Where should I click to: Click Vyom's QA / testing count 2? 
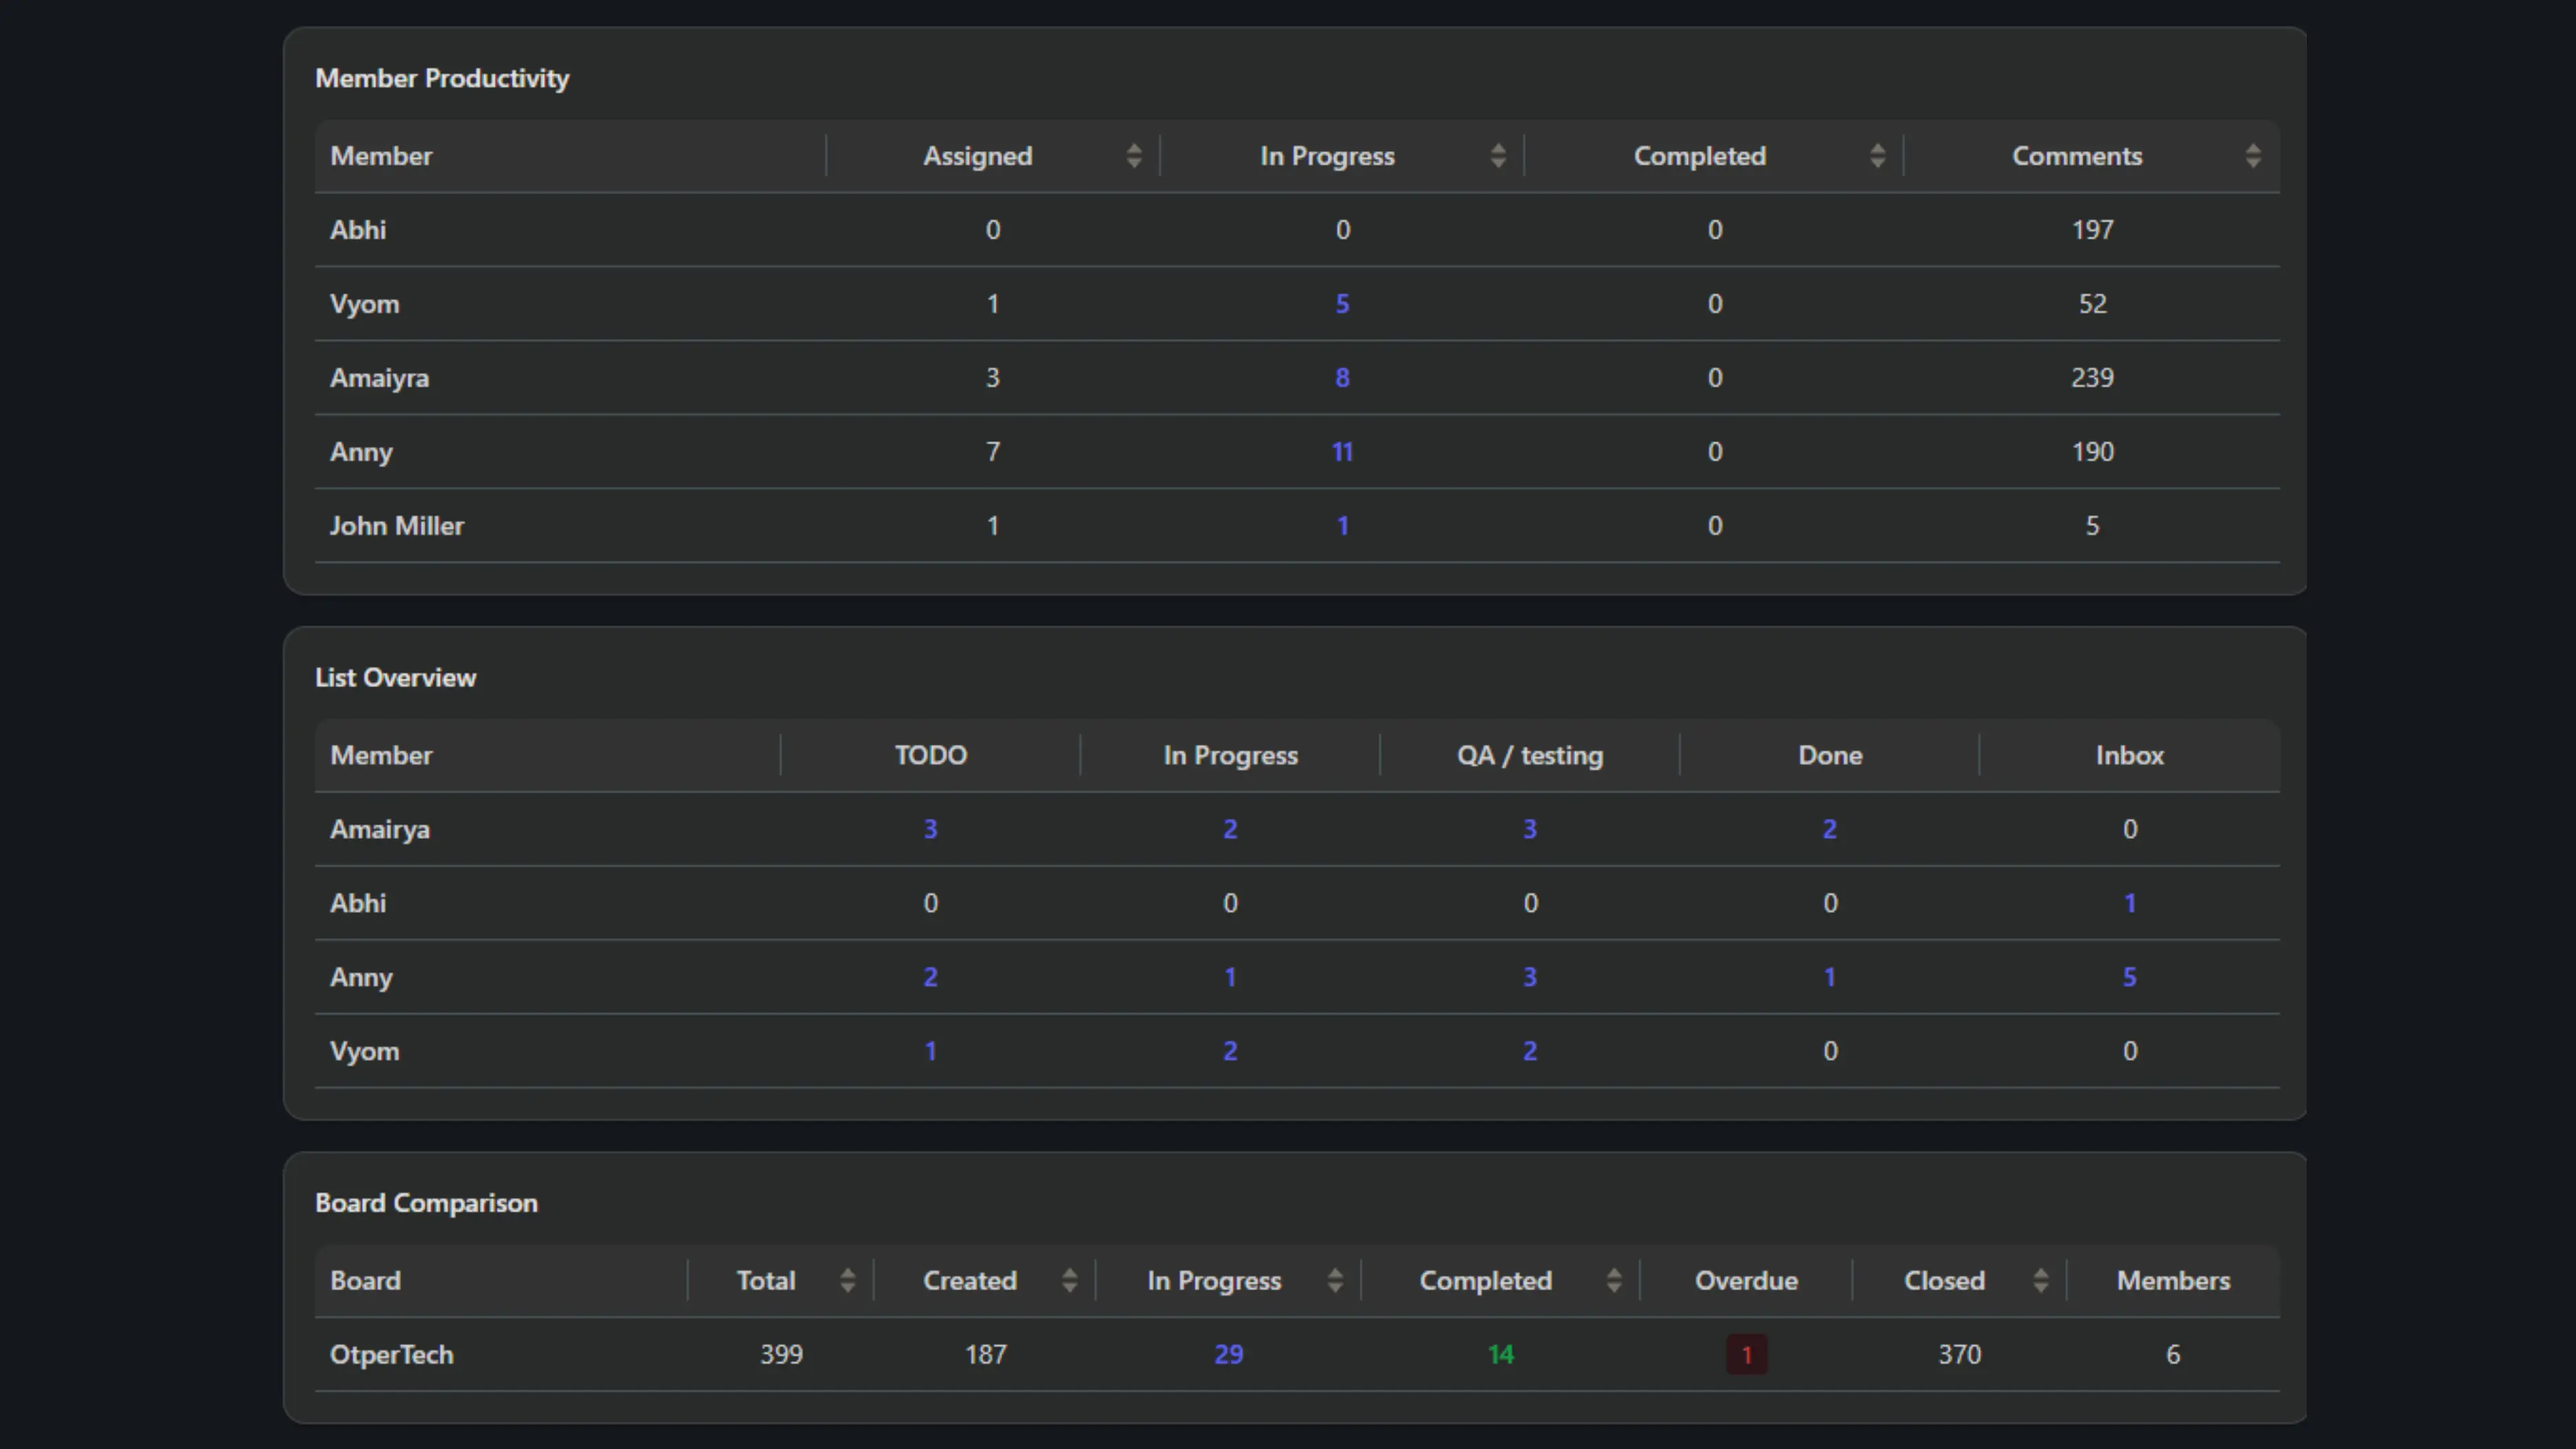(1529, 1051)
